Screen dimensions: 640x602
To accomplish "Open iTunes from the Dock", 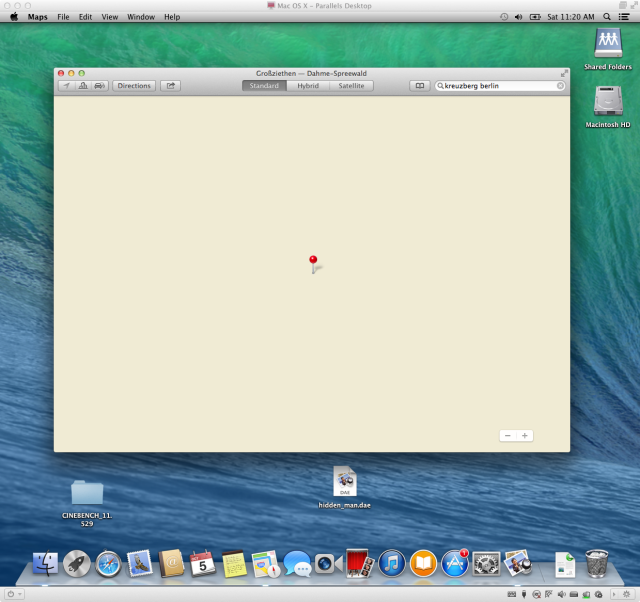I will [392, 564].
